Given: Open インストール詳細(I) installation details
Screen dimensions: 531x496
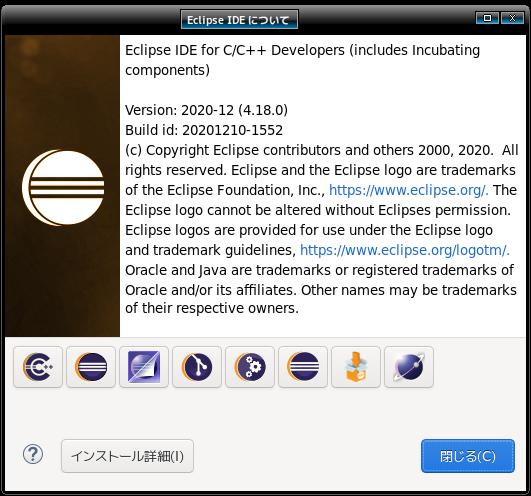Looking at the screenshot, I should coord(127,456).
